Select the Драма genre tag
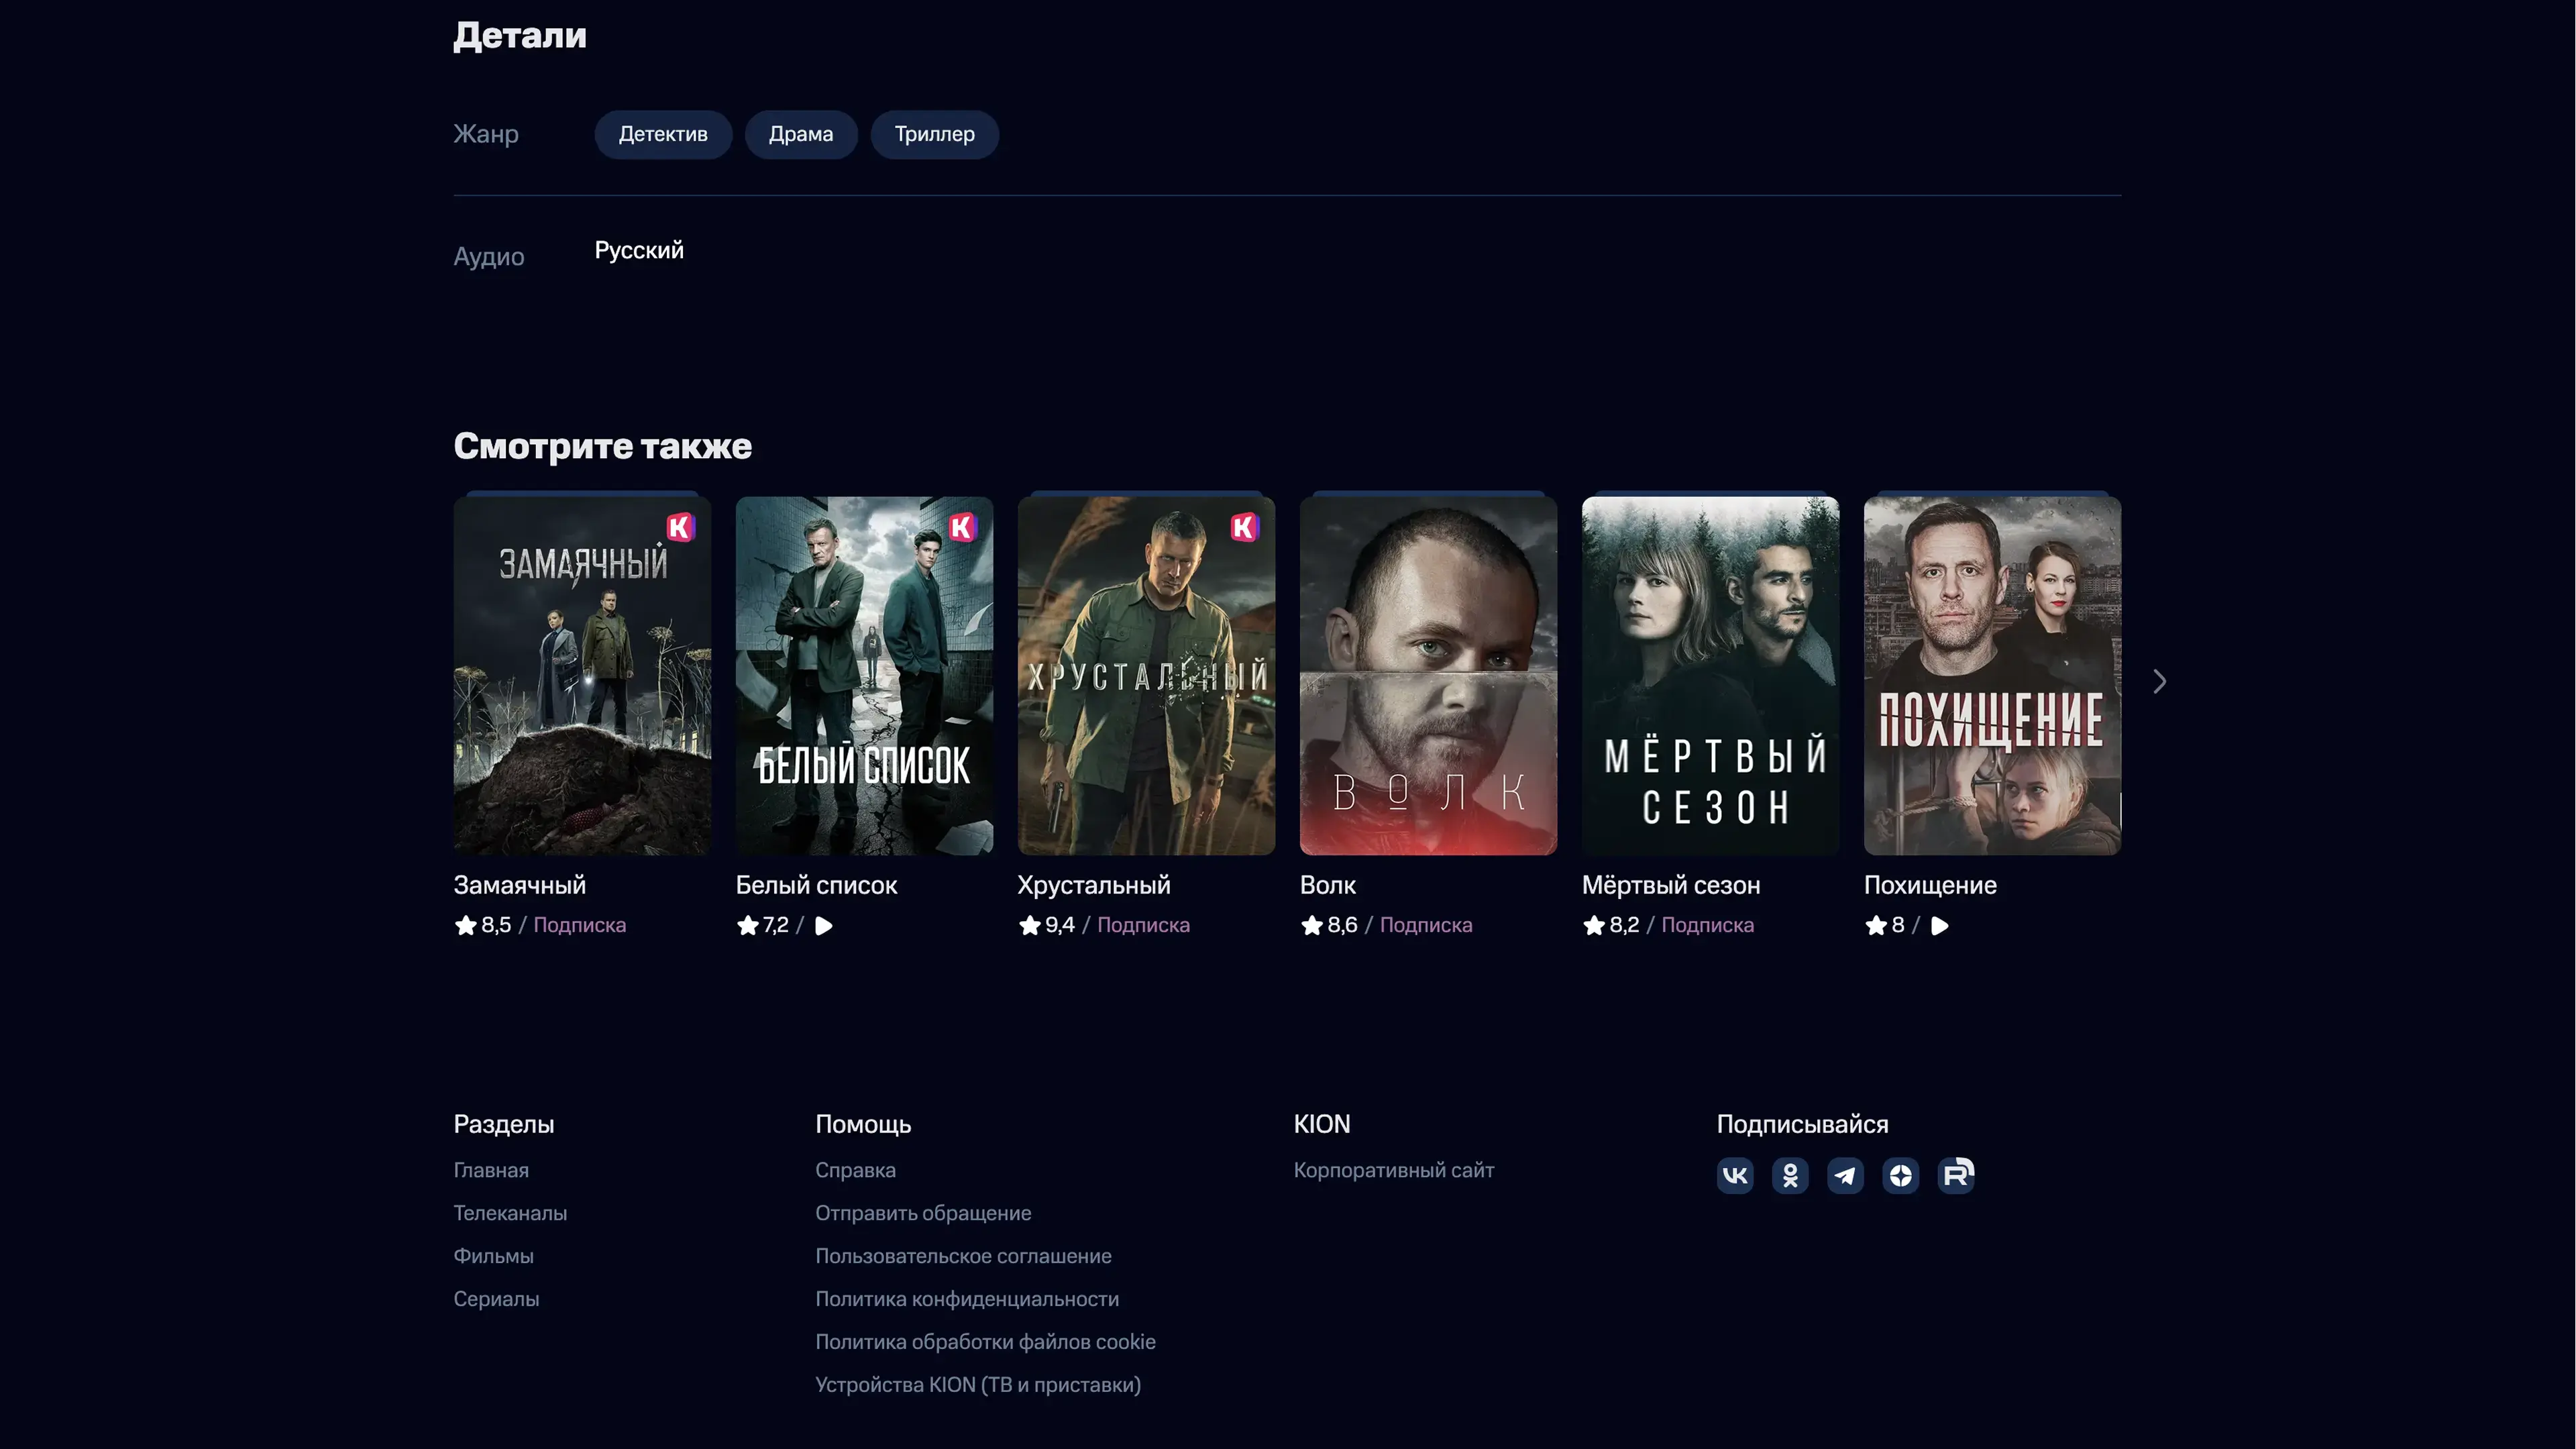 (x=800, y=134)
